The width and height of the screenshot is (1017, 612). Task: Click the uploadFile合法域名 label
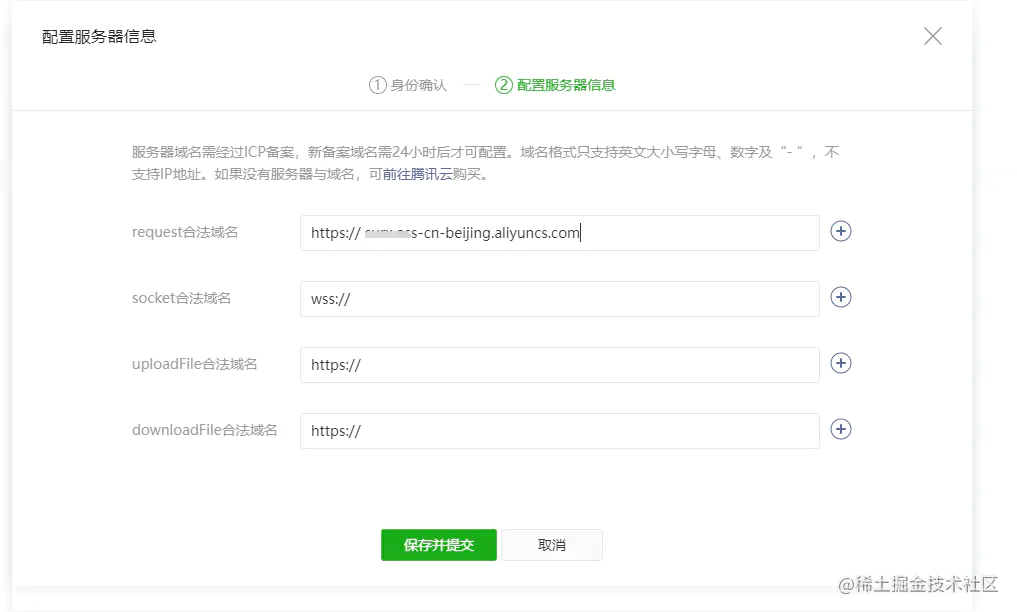click(194, 364)
